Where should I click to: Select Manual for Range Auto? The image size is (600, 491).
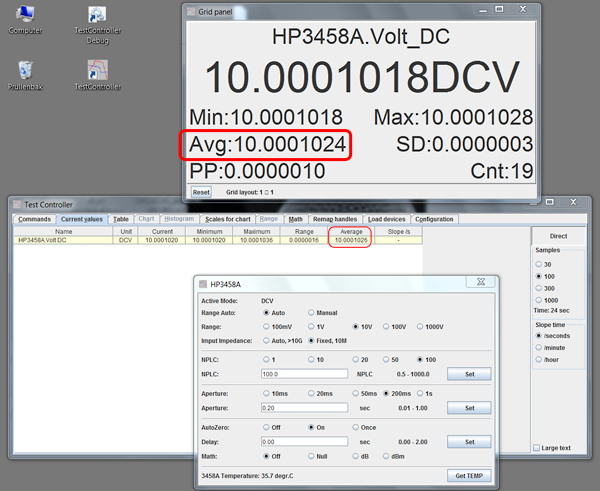[311, 313]
